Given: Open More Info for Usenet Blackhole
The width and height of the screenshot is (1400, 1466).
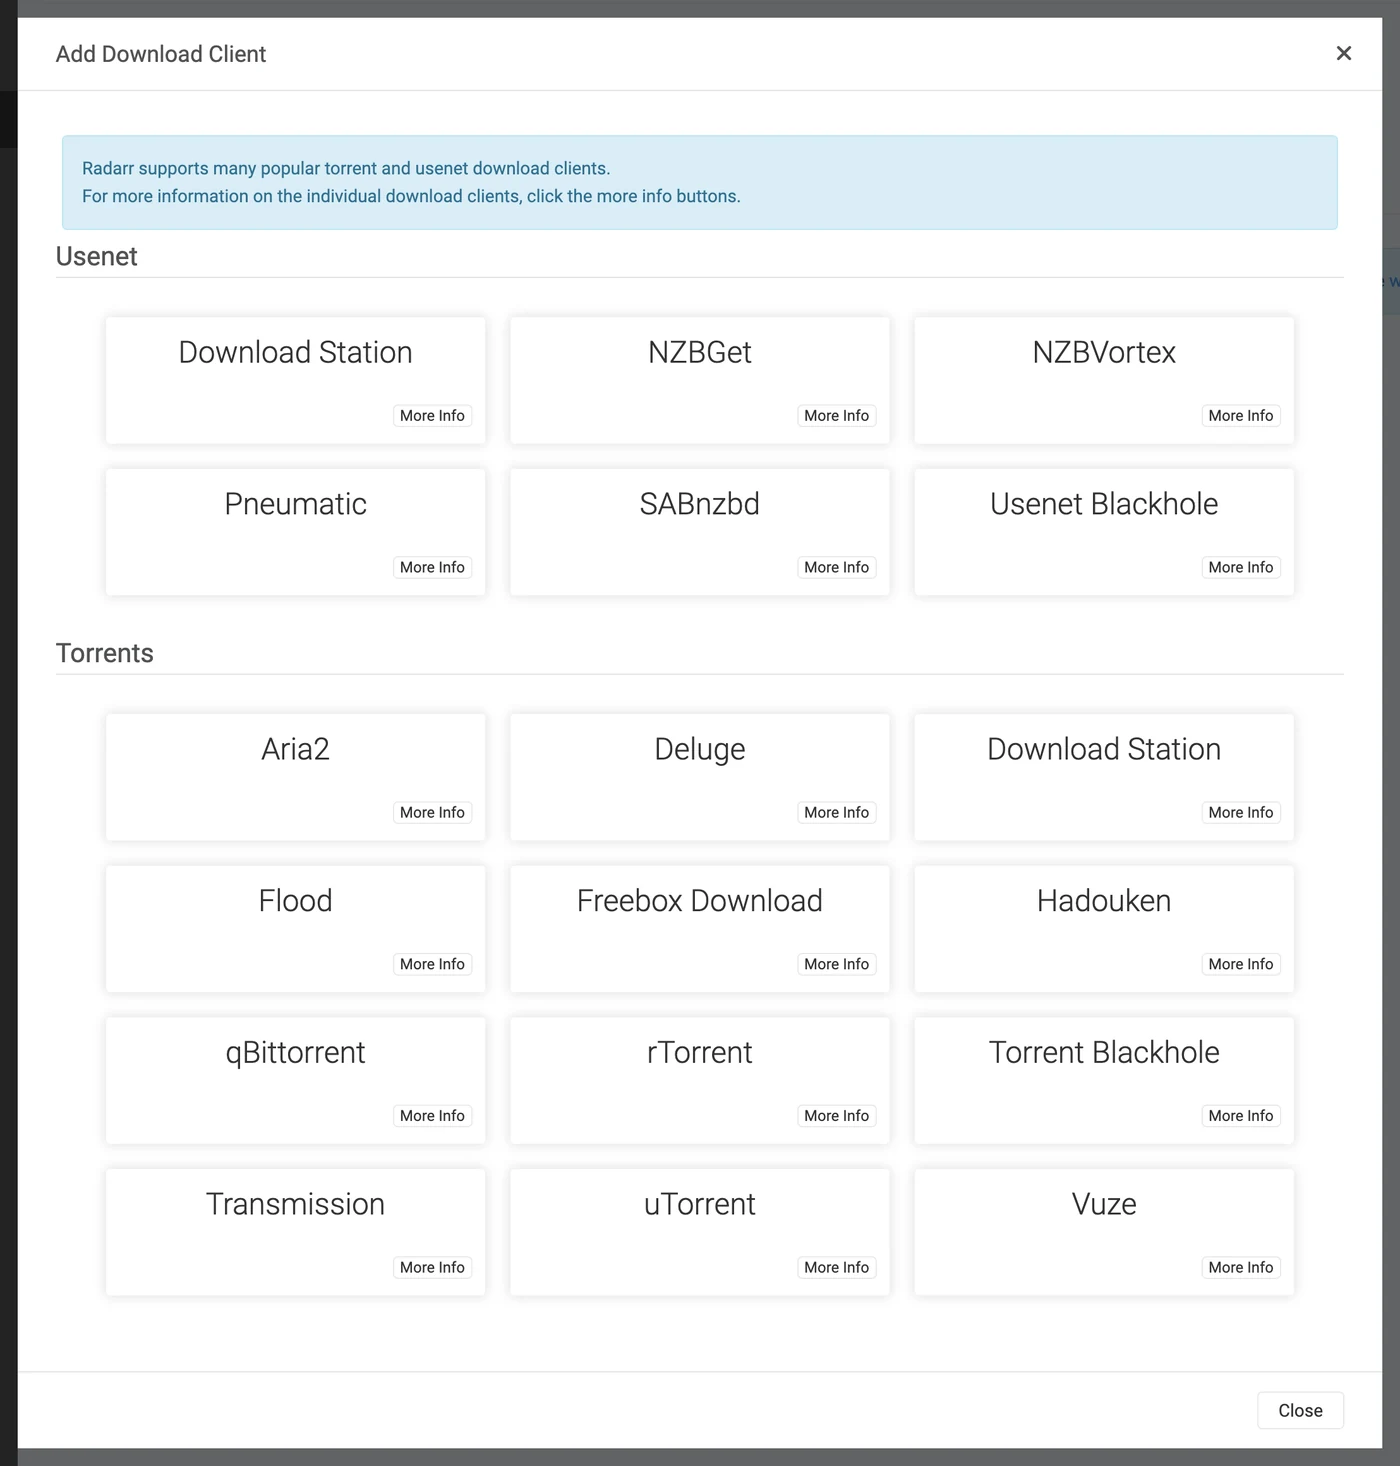Looking at the screenshot, I should [1241, 567].
